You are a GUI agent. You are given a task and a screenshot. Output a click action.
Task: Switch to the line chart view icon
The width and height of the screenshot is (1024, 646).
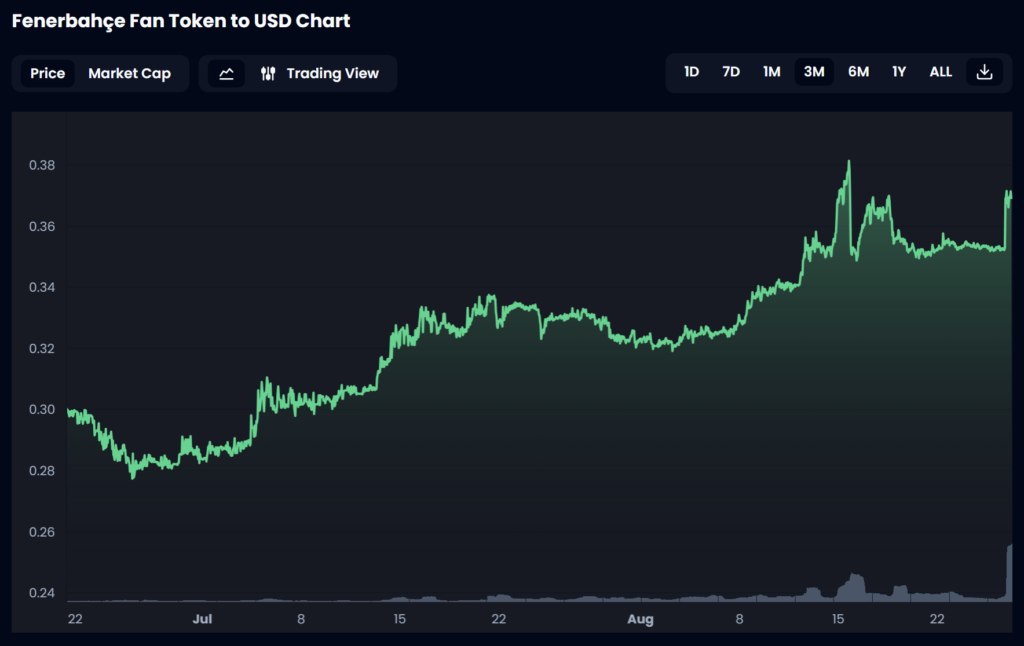pos(227,73)
